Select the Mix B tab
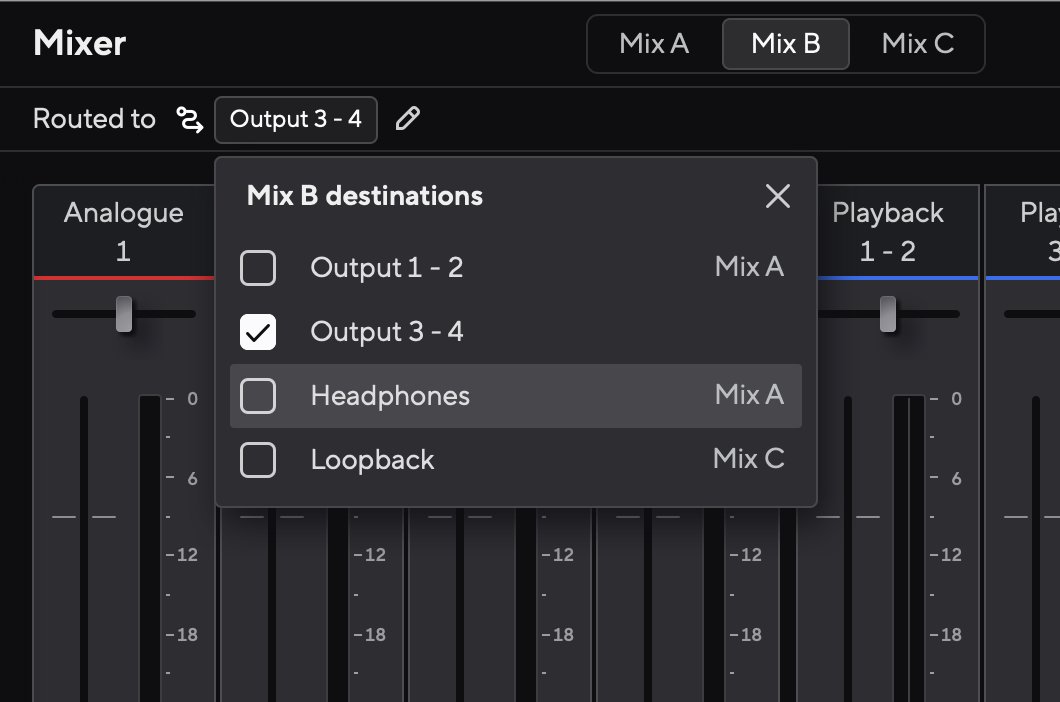 786,44
